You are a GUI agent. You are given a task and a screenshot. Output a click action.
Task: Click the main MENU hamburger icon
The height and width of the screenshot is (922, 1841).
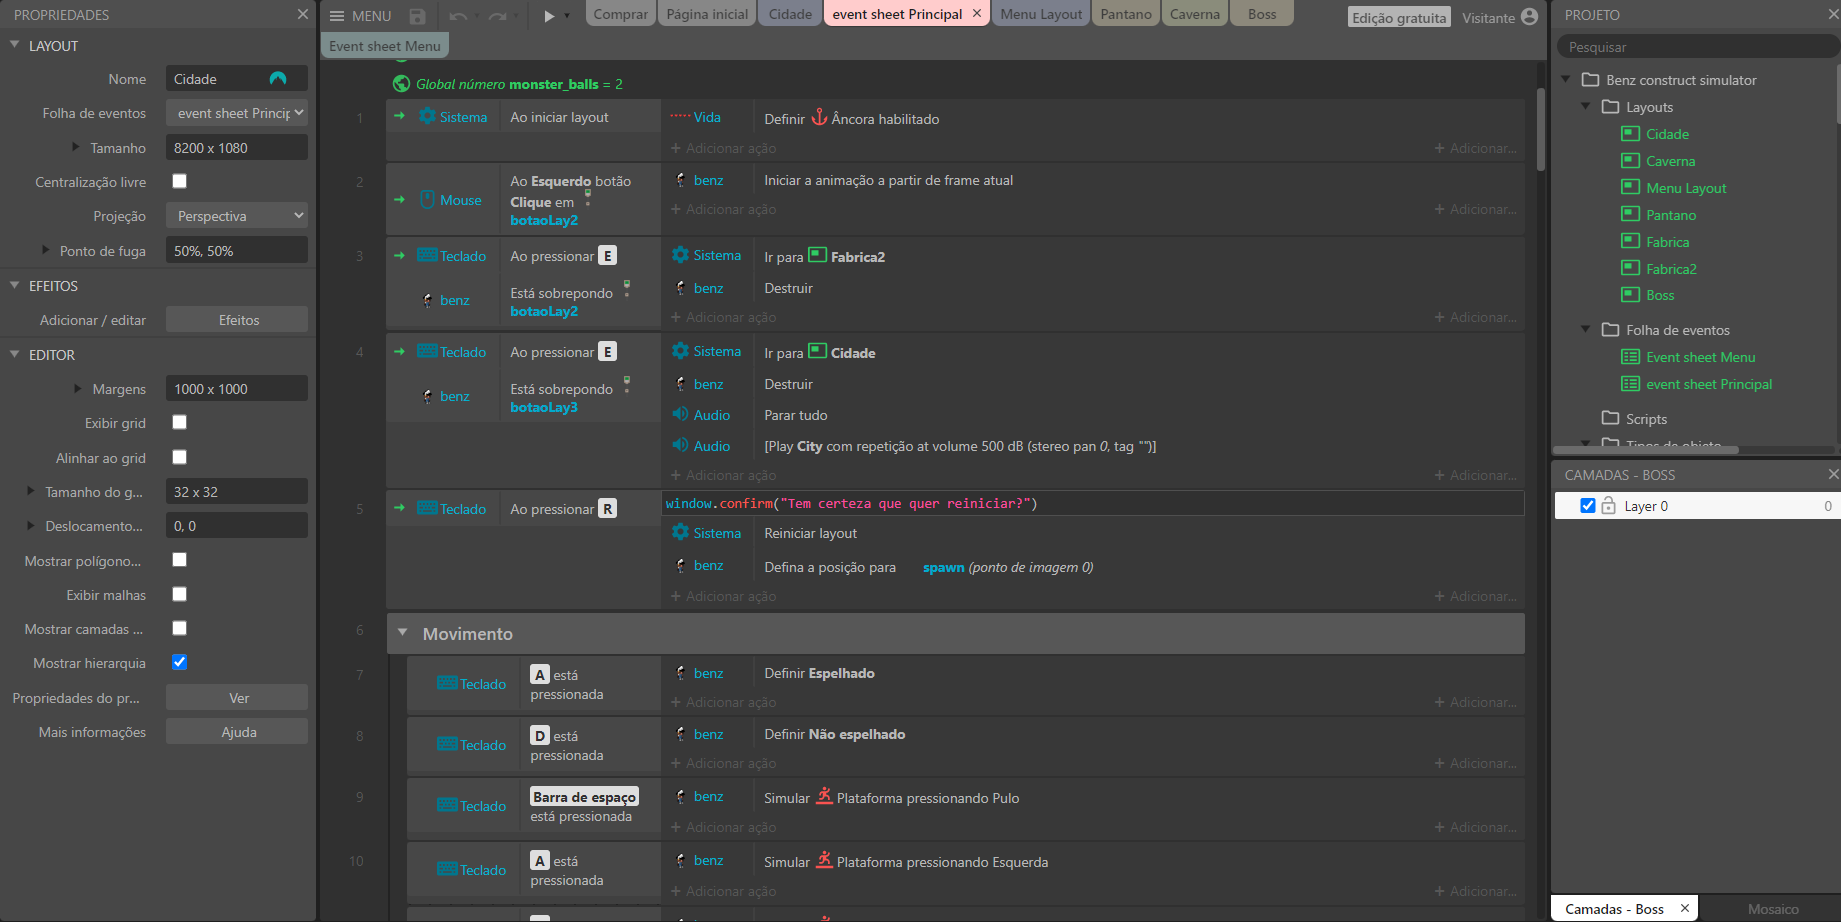point(337,16)
